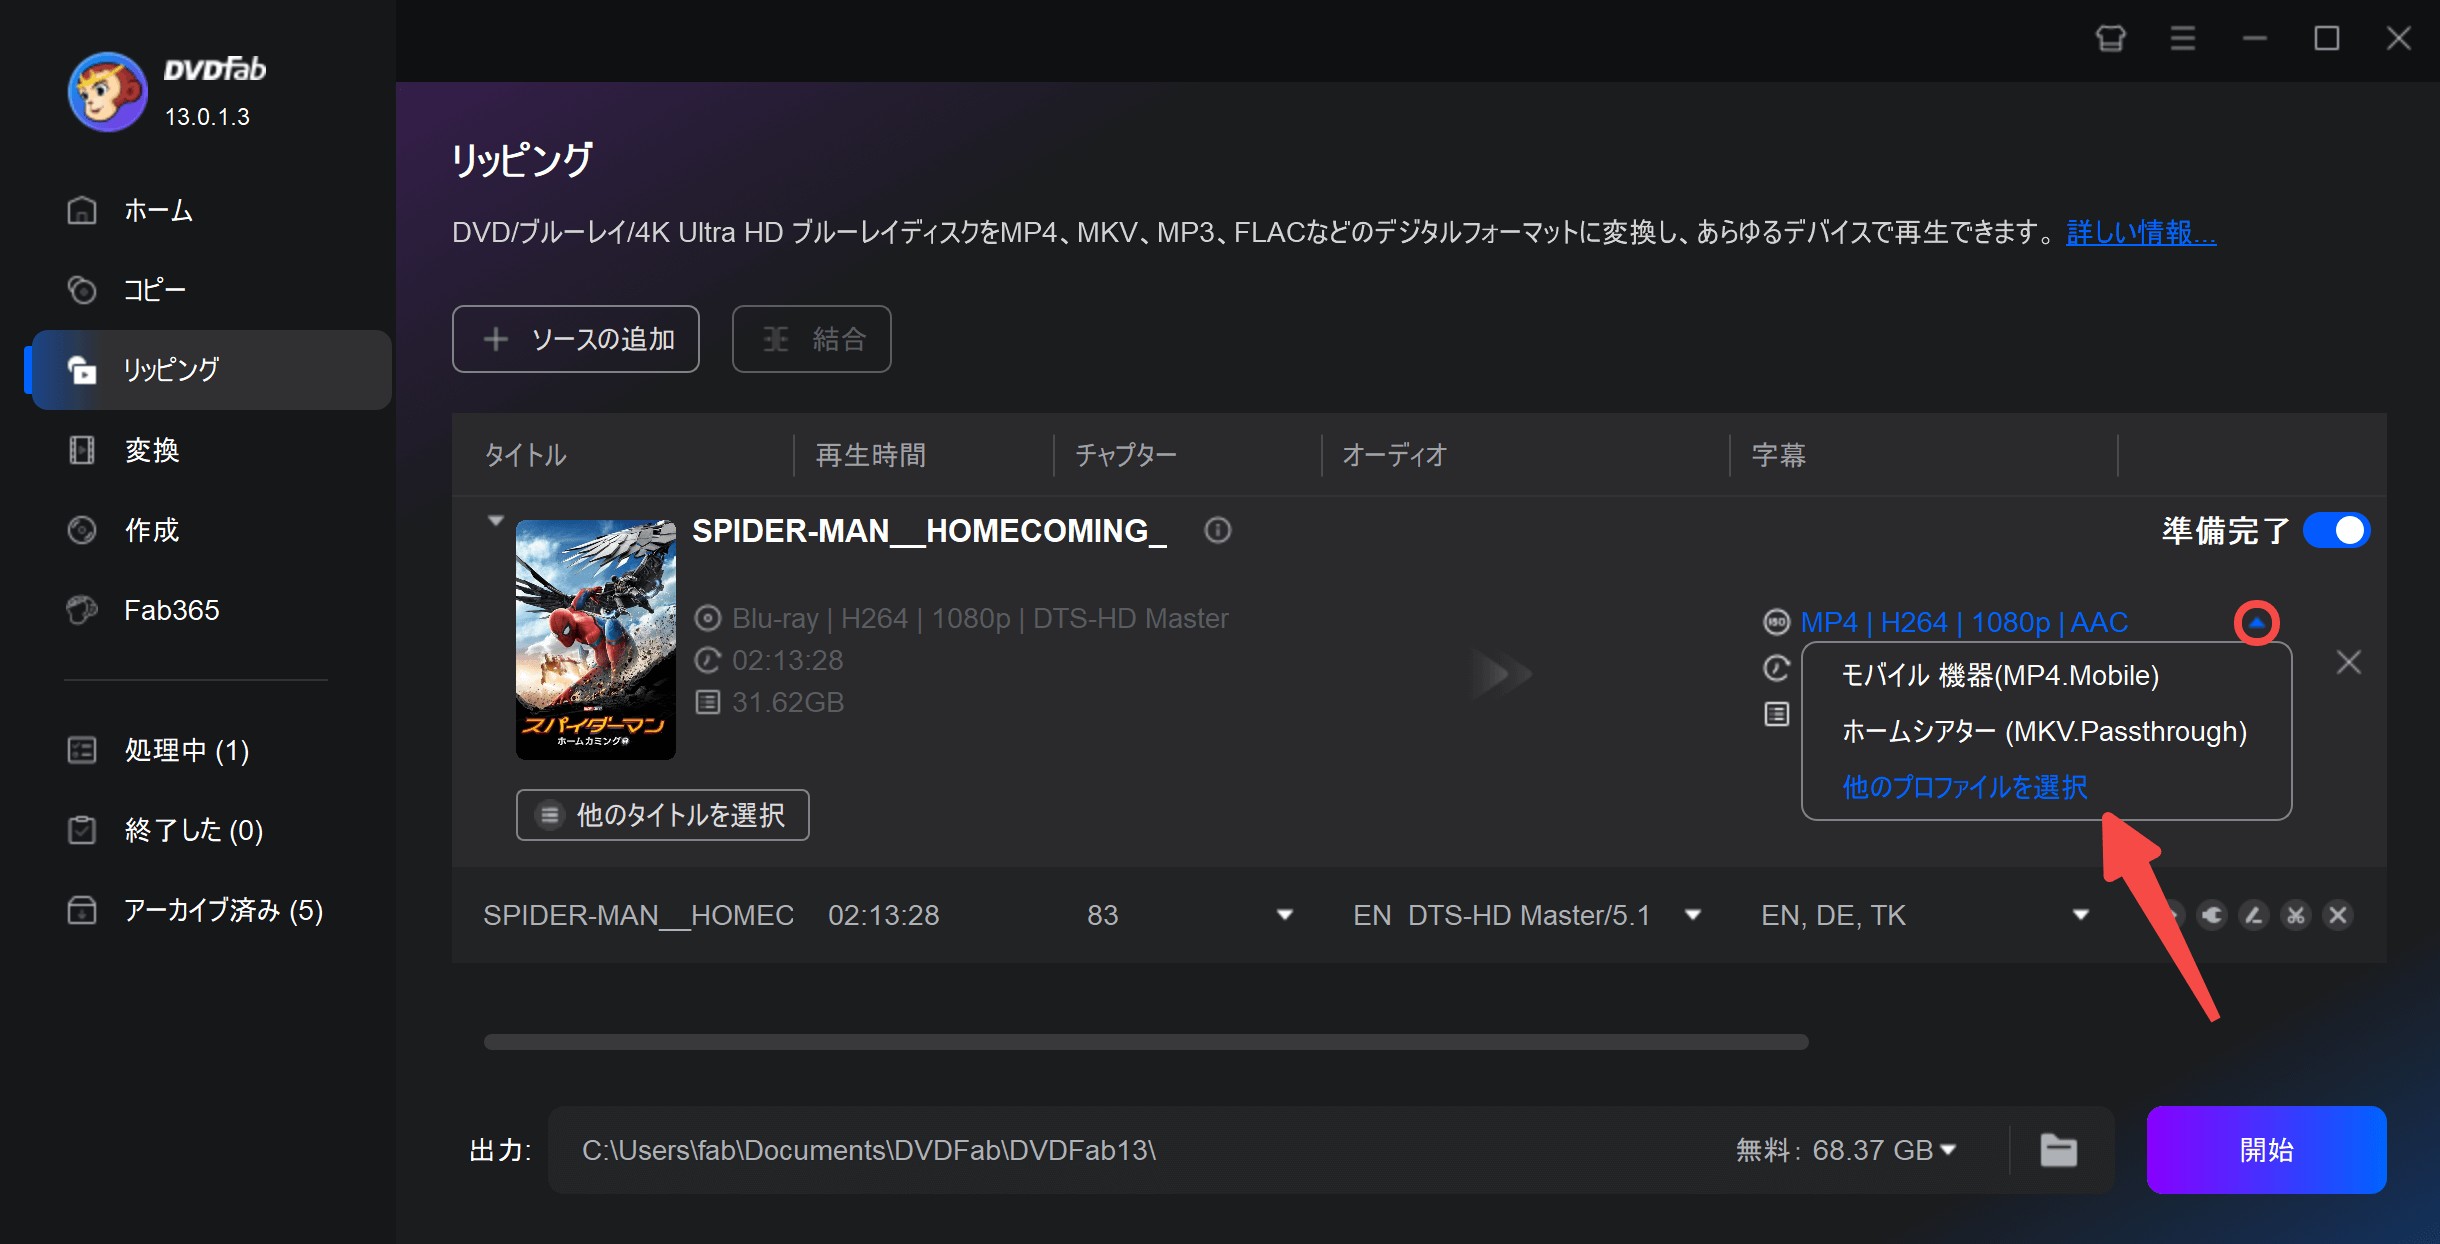Click the Spider-Man movie poster thumbnail
Screen dimensions: 2440x1244
(596, 639)
